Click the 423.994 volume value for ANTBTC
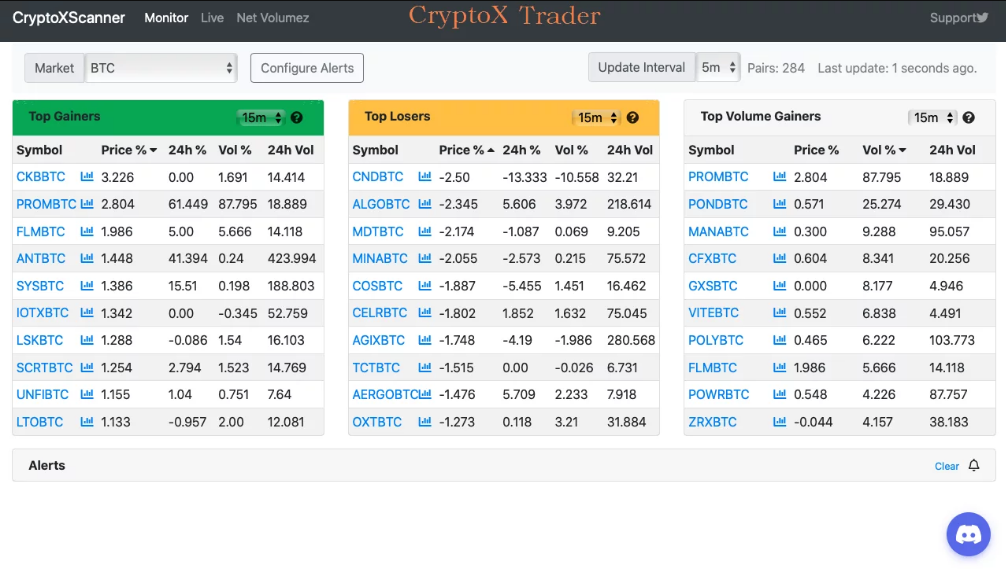Image resolution: width=1006 pixels, height=571 pixels. tap(292, 259)
